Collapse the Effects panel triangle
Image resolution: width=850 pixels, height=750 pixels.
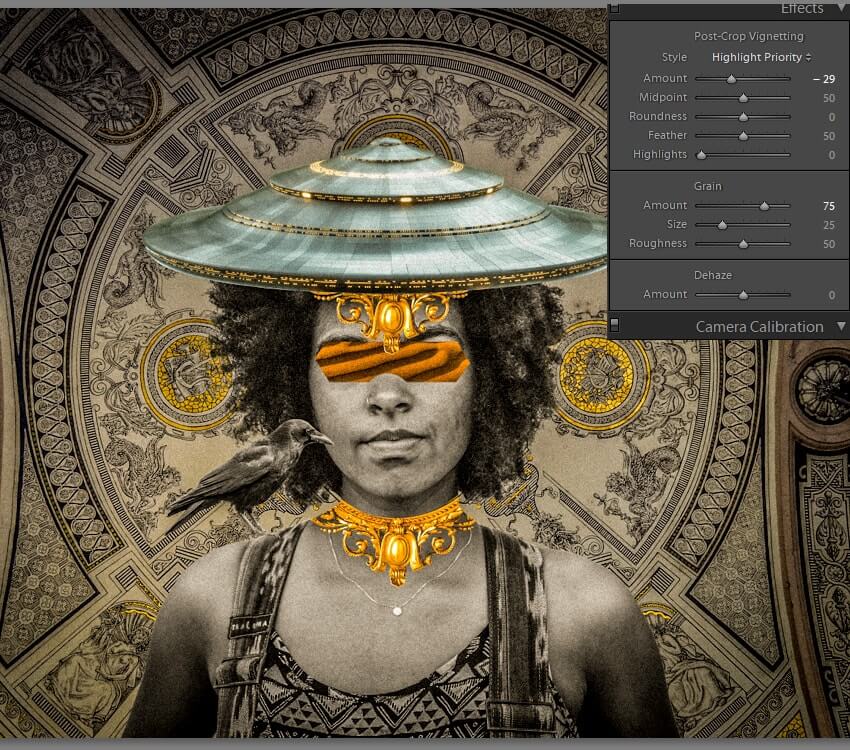tap(841, 8)
